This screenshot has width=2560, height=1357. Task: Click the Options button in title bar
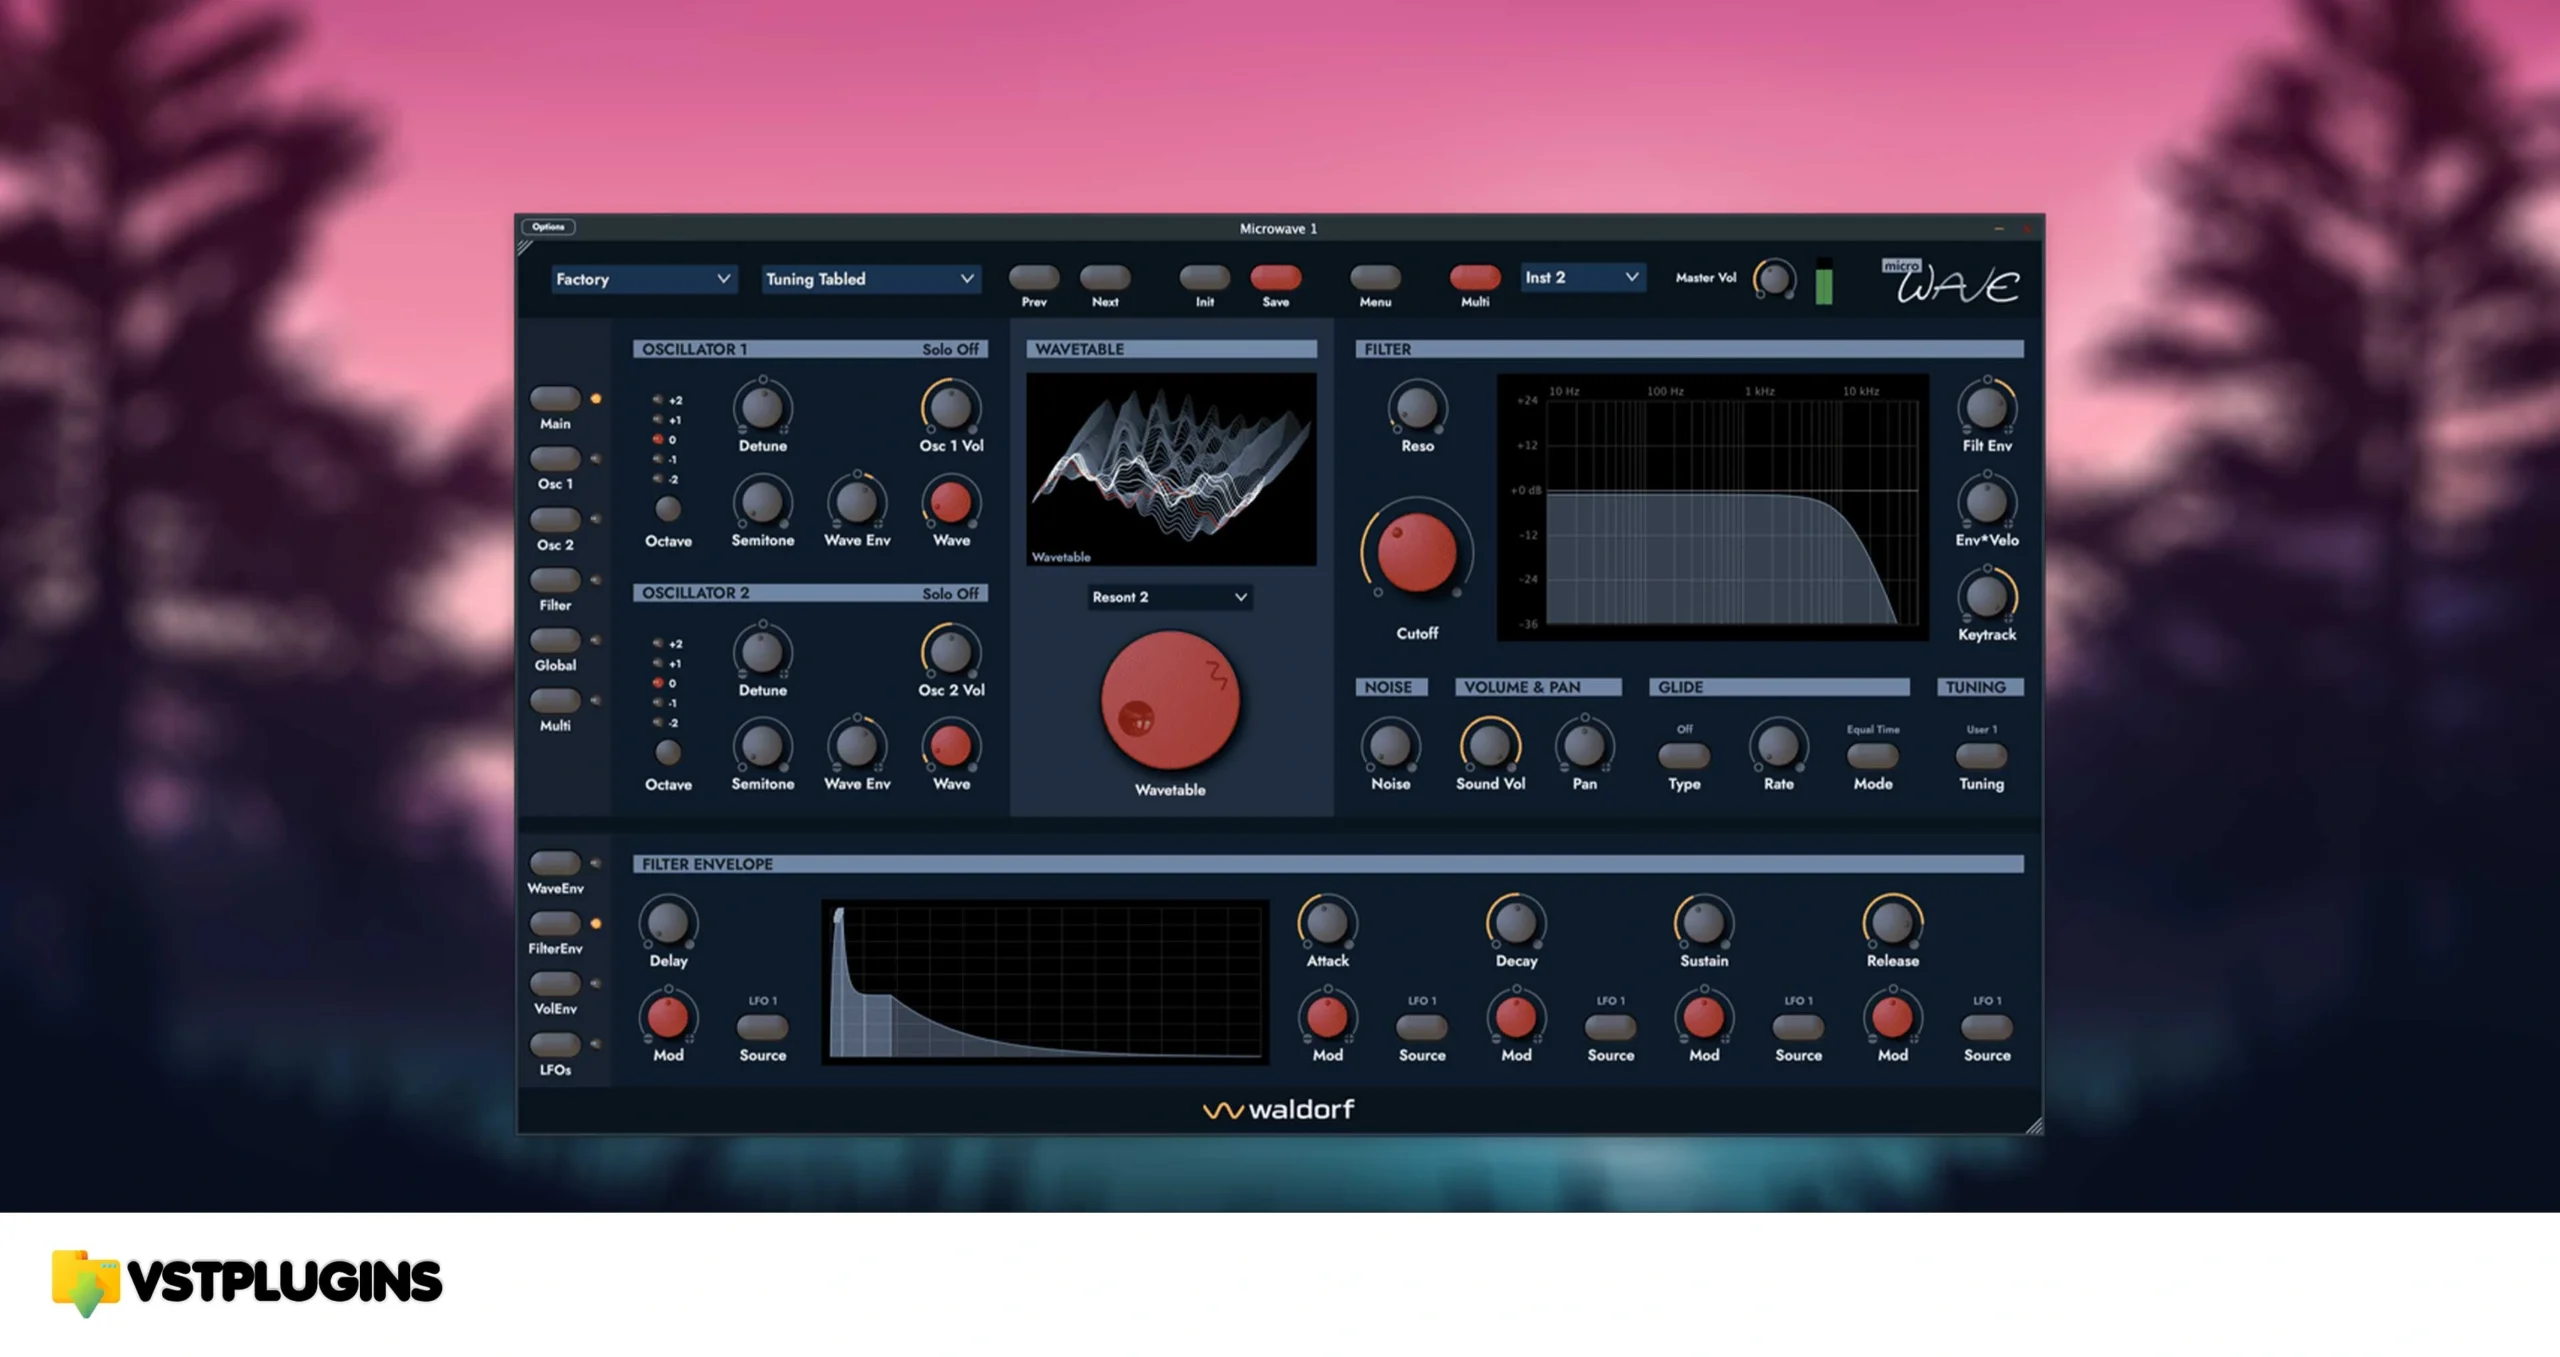coord(548,227)
